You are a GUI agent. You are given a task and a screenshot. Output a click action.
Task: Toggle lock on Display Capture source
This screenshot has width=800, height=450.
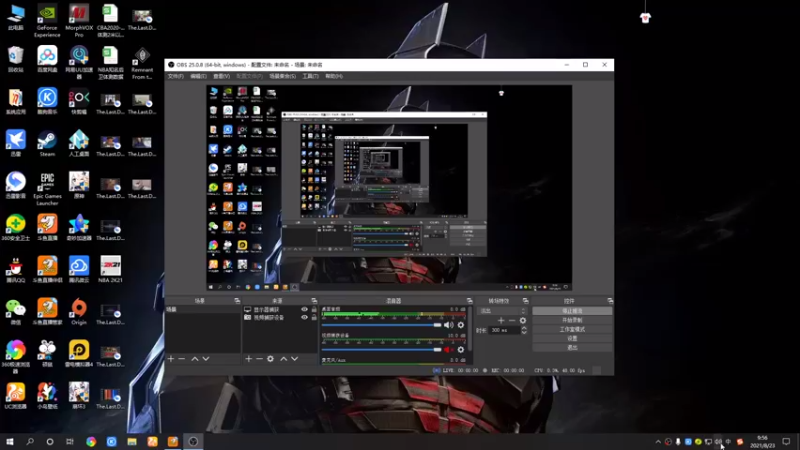[x=314, y=310]
